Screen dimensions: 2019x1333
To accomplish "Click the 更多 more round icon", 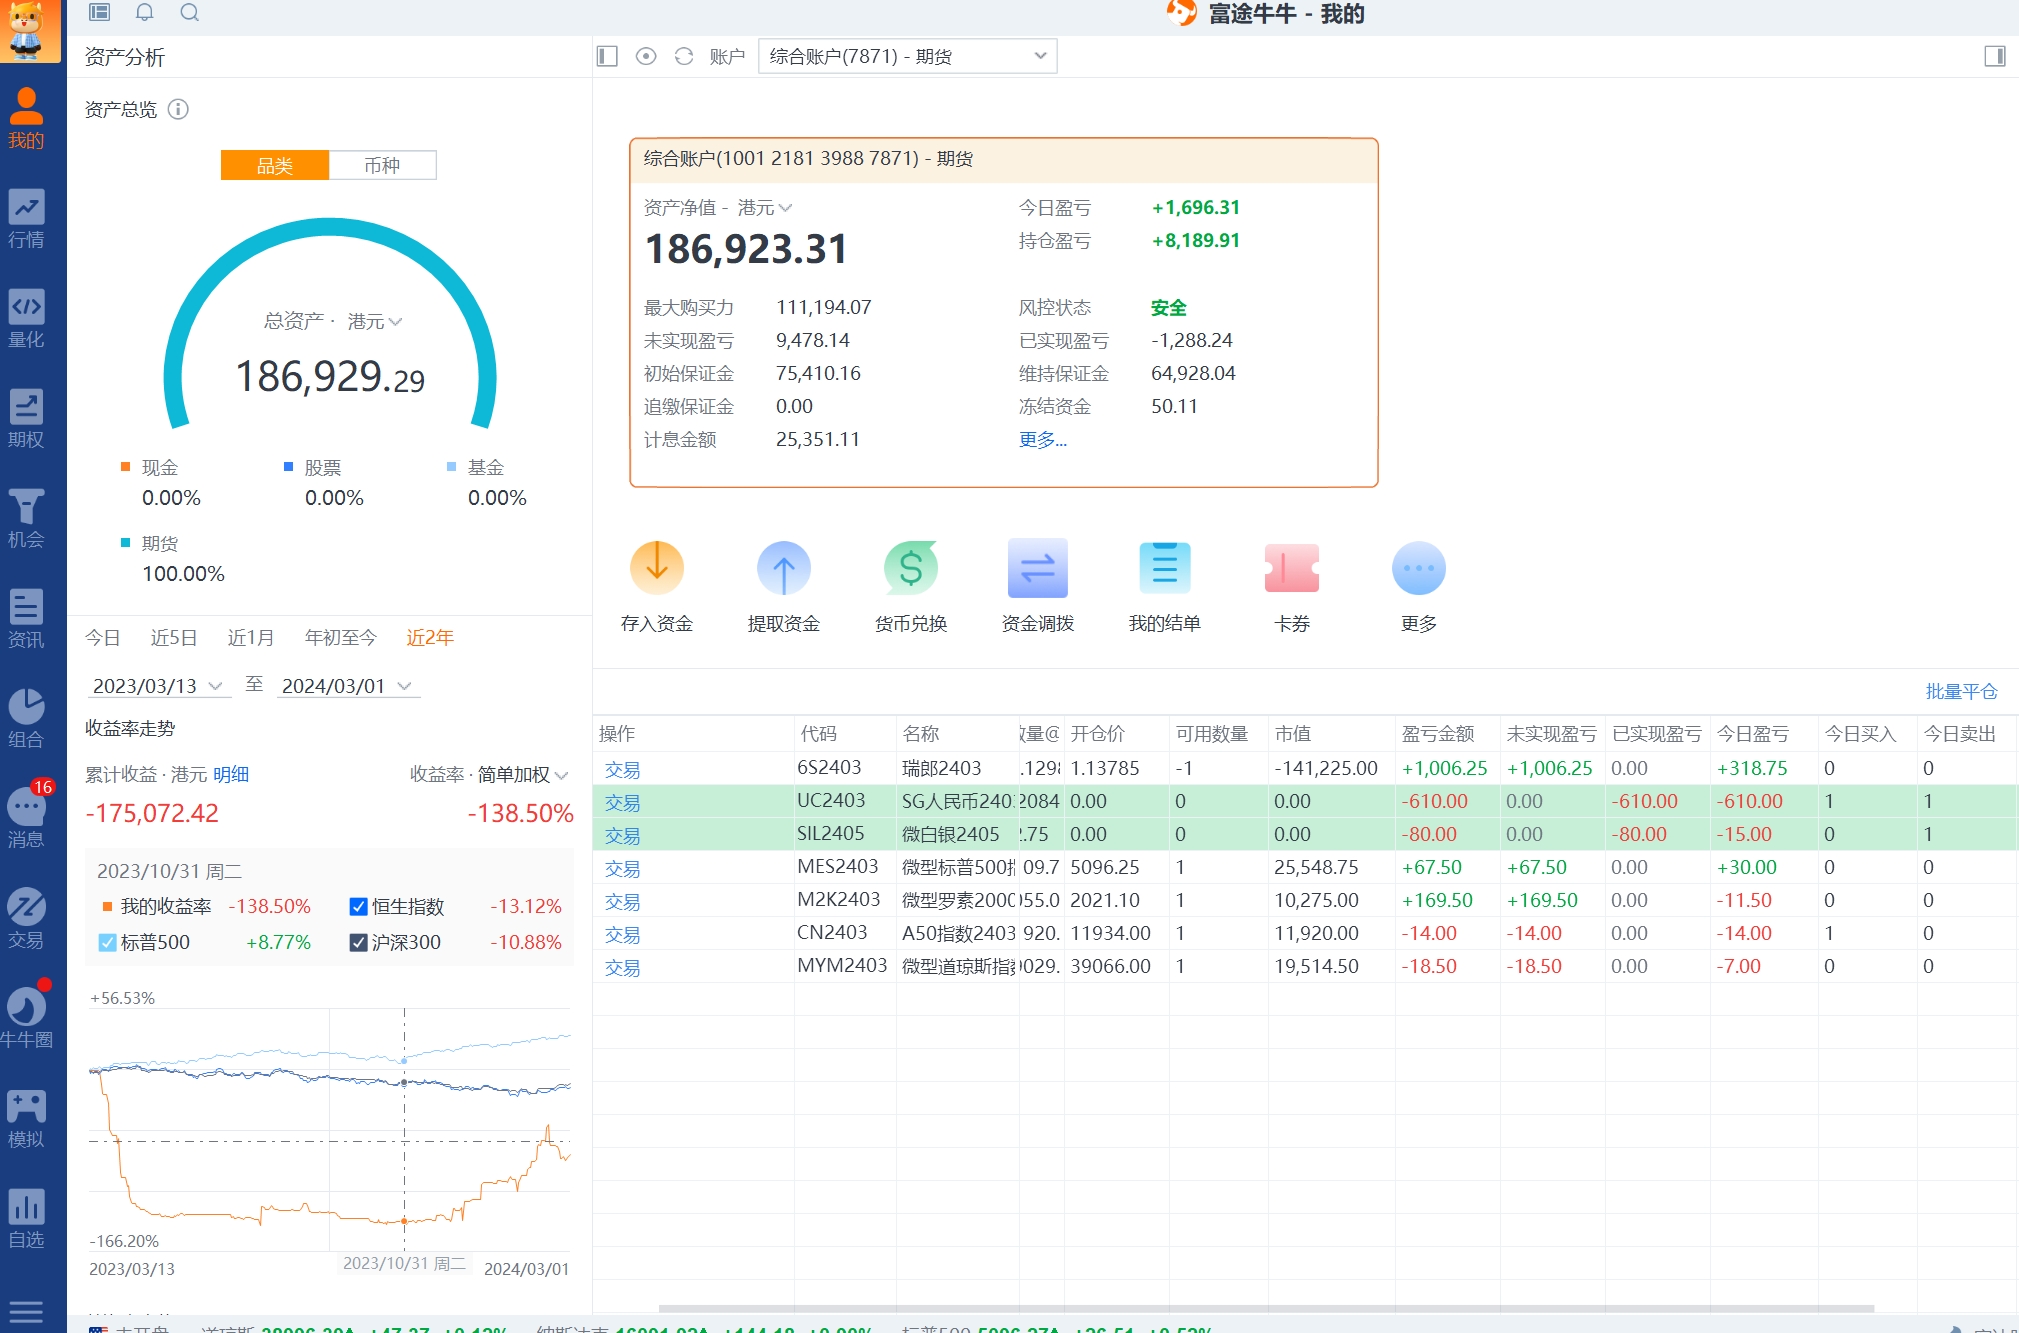I will pos(1419,568).
